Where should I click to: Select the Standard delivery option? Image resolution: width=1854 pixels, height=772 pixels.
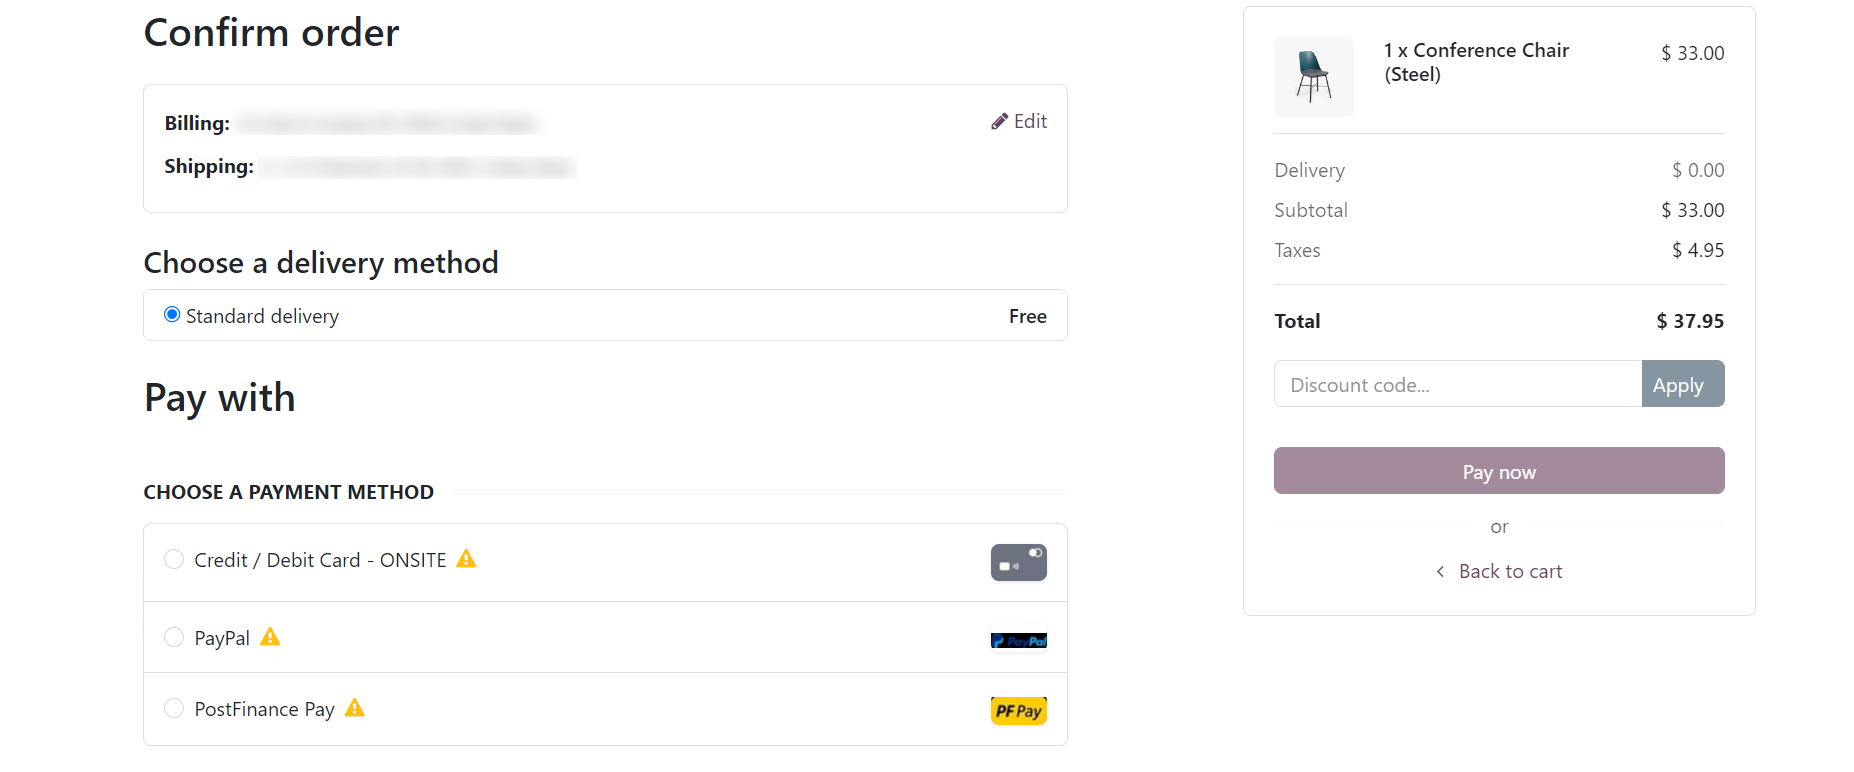172,314
